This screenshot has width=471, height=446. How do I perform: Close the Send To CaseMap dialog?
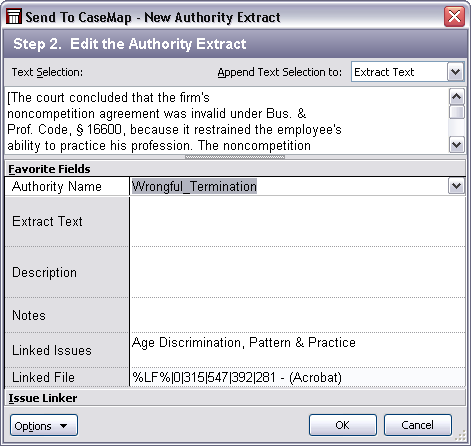[x=454, y=16]
